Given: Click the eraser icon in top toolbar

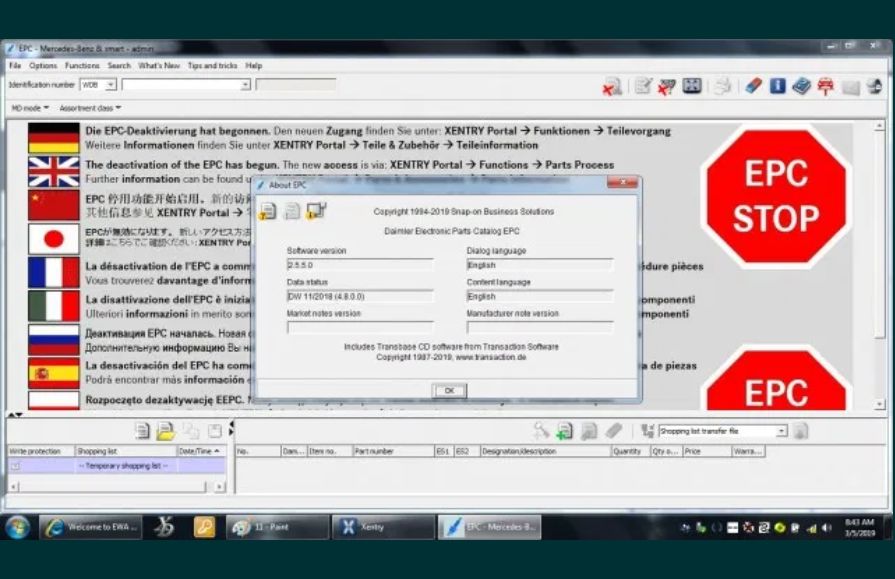Looking at the screenshot, I should tap(753, 86).
